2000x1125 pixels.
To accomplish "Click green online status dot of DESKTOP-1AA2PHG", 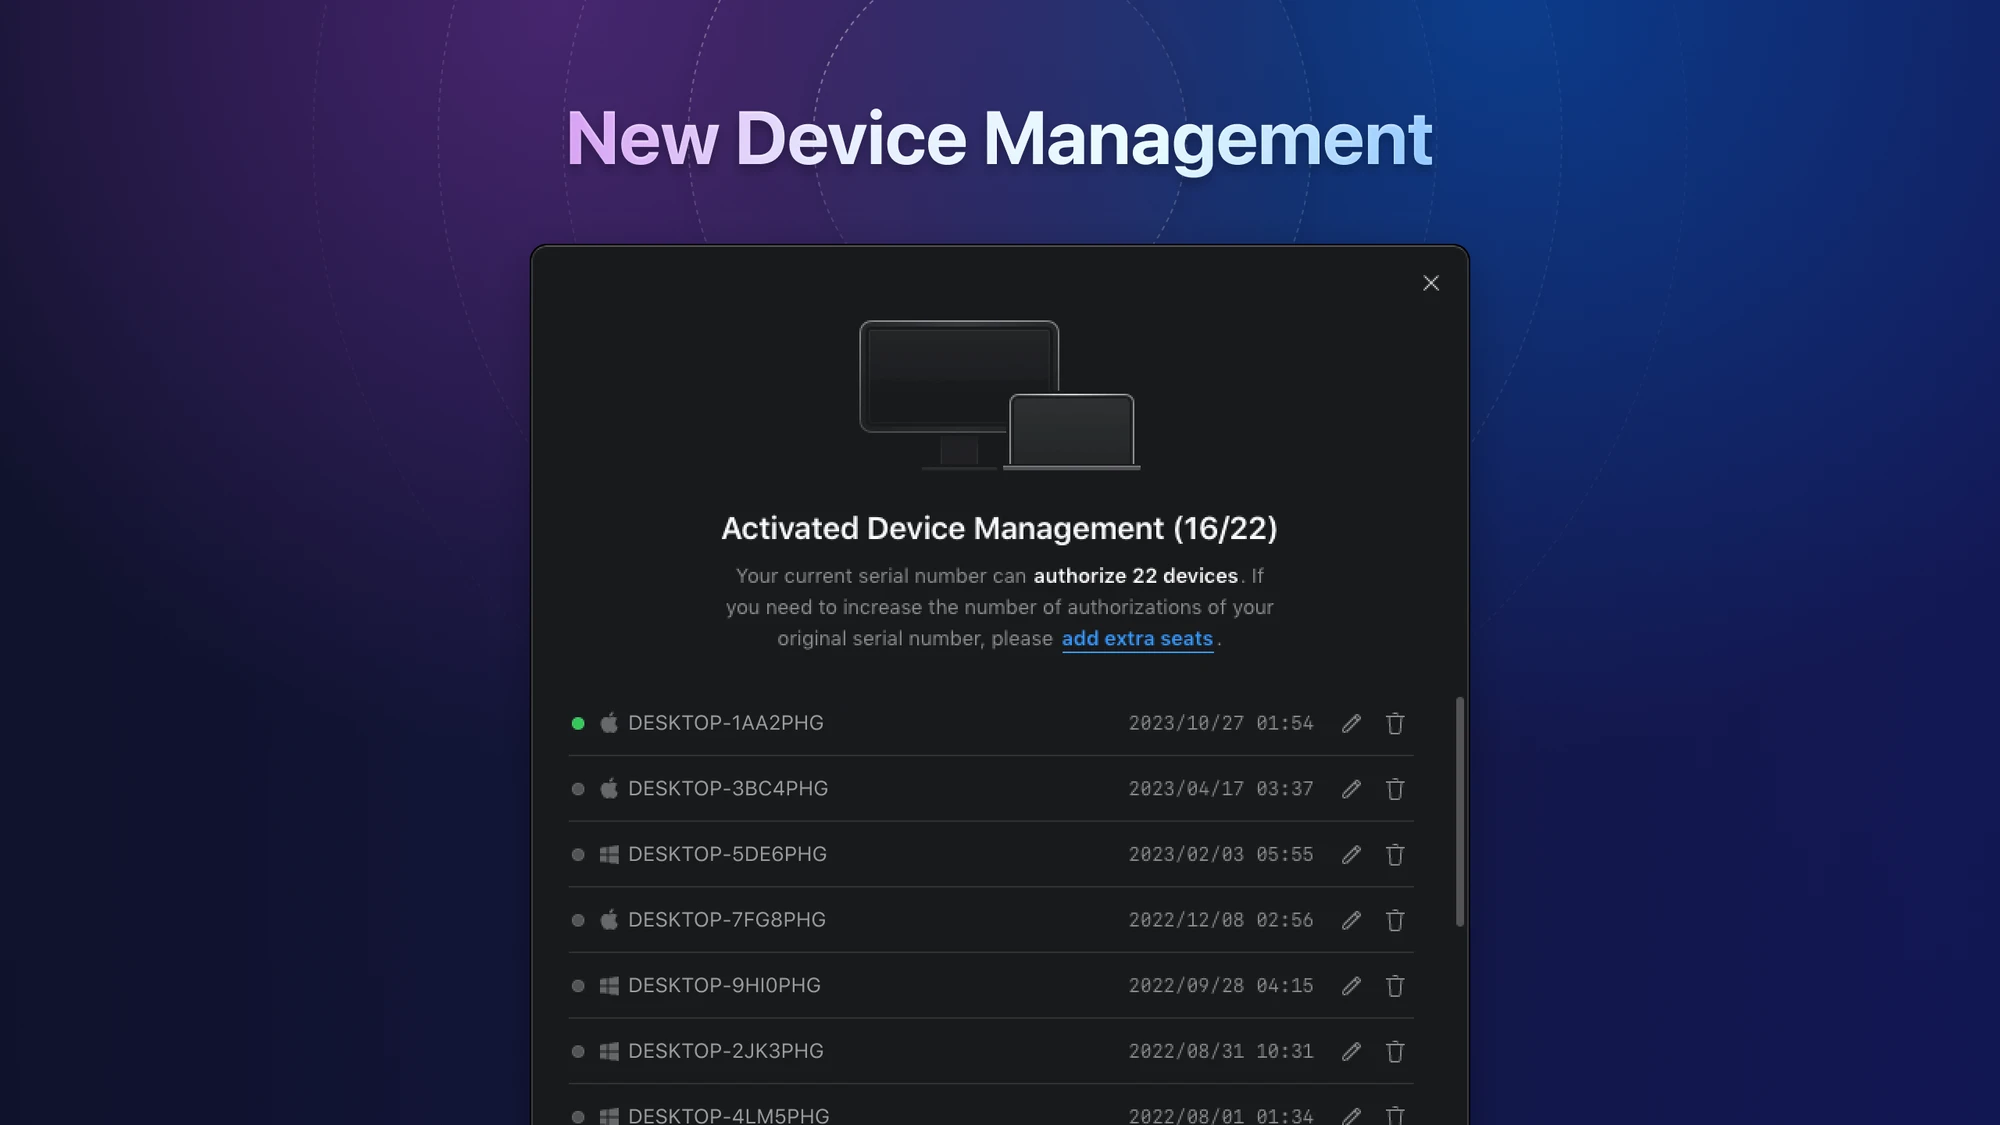I will [578, 723].
